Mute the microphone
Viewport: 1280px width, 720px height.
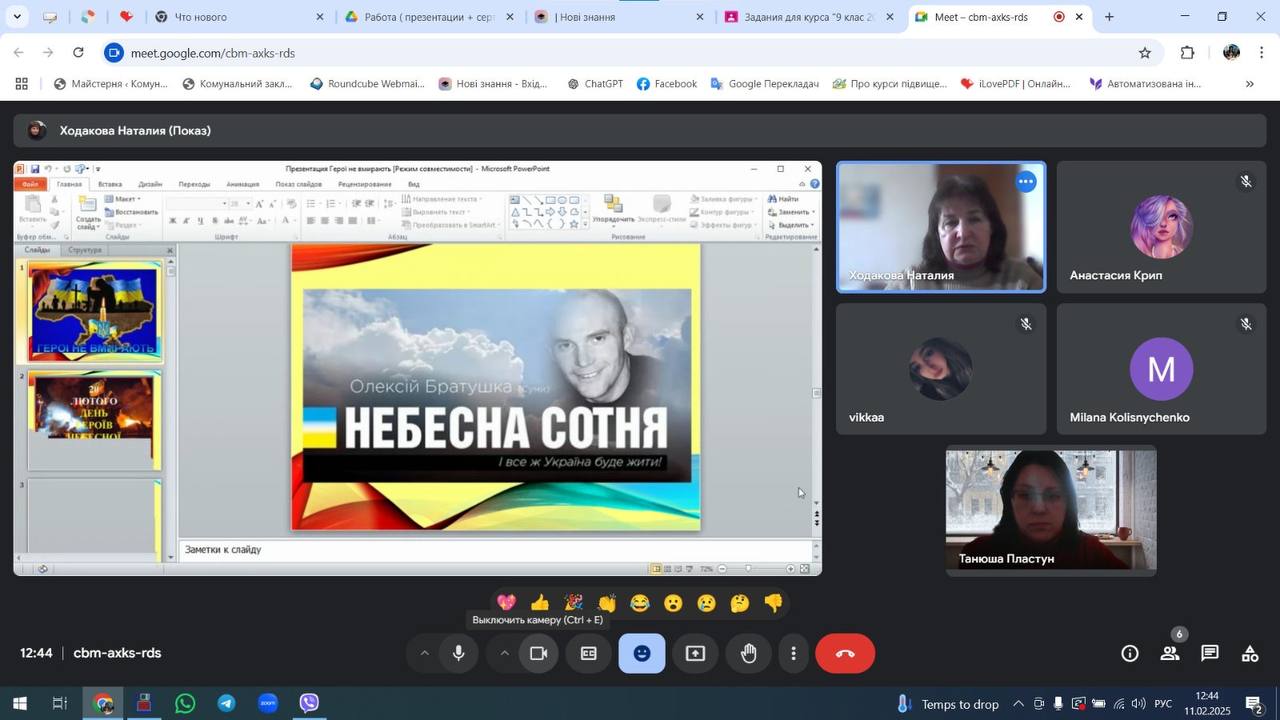pos(459,654)
